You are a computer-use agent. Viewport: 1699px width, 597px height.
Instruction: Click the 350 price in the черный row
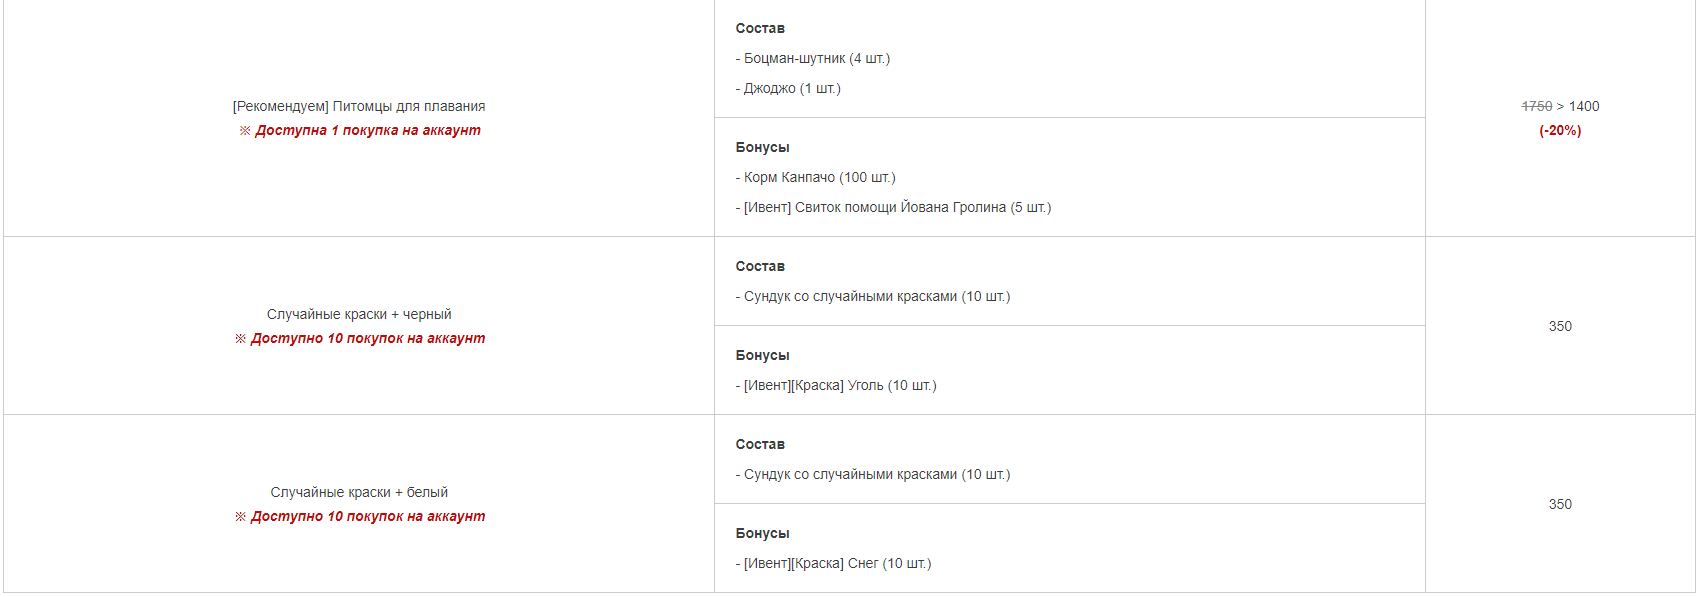pos(1560,327)
